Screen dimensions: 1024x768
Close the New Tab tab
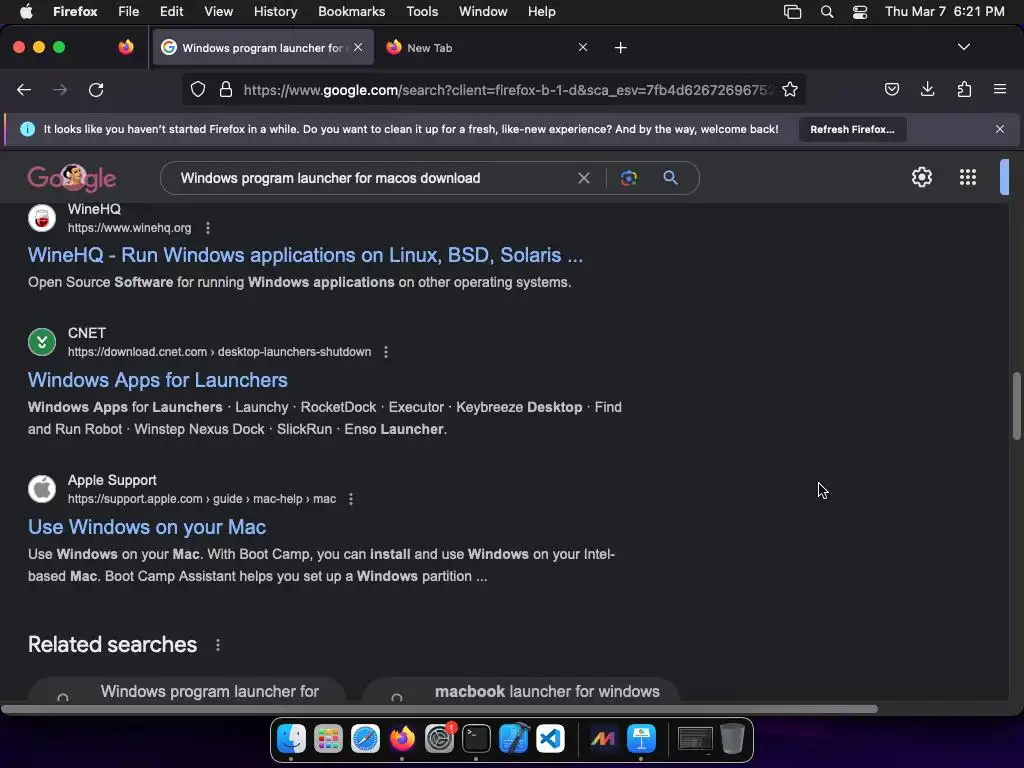tap(583, 47)
